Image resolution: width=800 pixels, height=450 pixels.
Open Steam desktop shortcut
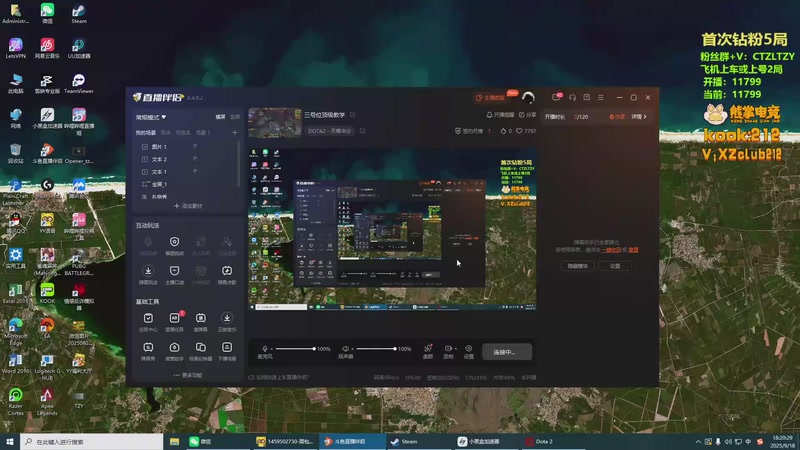(79, 14)
